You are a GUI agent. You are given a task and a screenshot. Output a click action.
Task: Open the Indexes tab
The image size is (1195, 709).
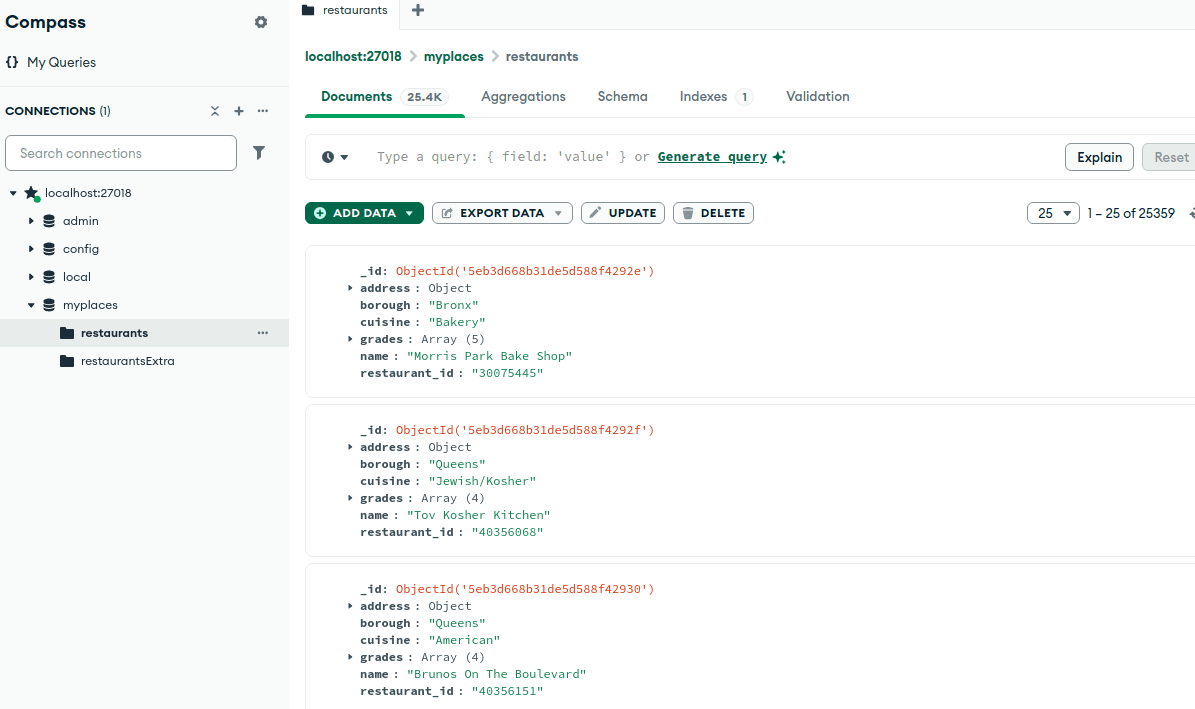coord(704,96)
